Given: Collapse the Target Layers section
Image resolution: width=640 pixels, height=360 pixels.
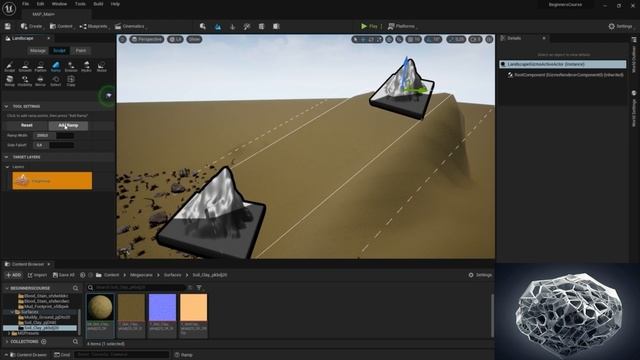Looking at the screenshot, I should coord(7,157).
